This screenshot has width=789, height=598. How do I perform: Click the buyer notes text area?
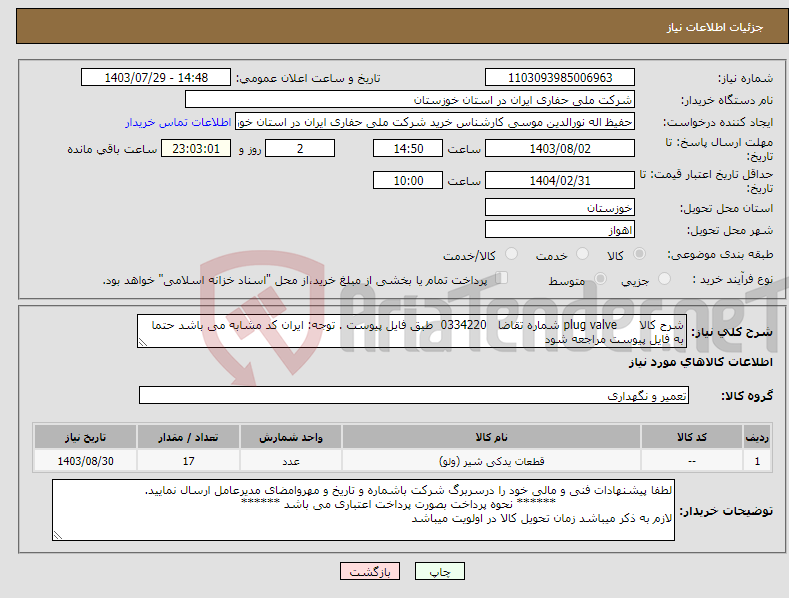[363, 510]
